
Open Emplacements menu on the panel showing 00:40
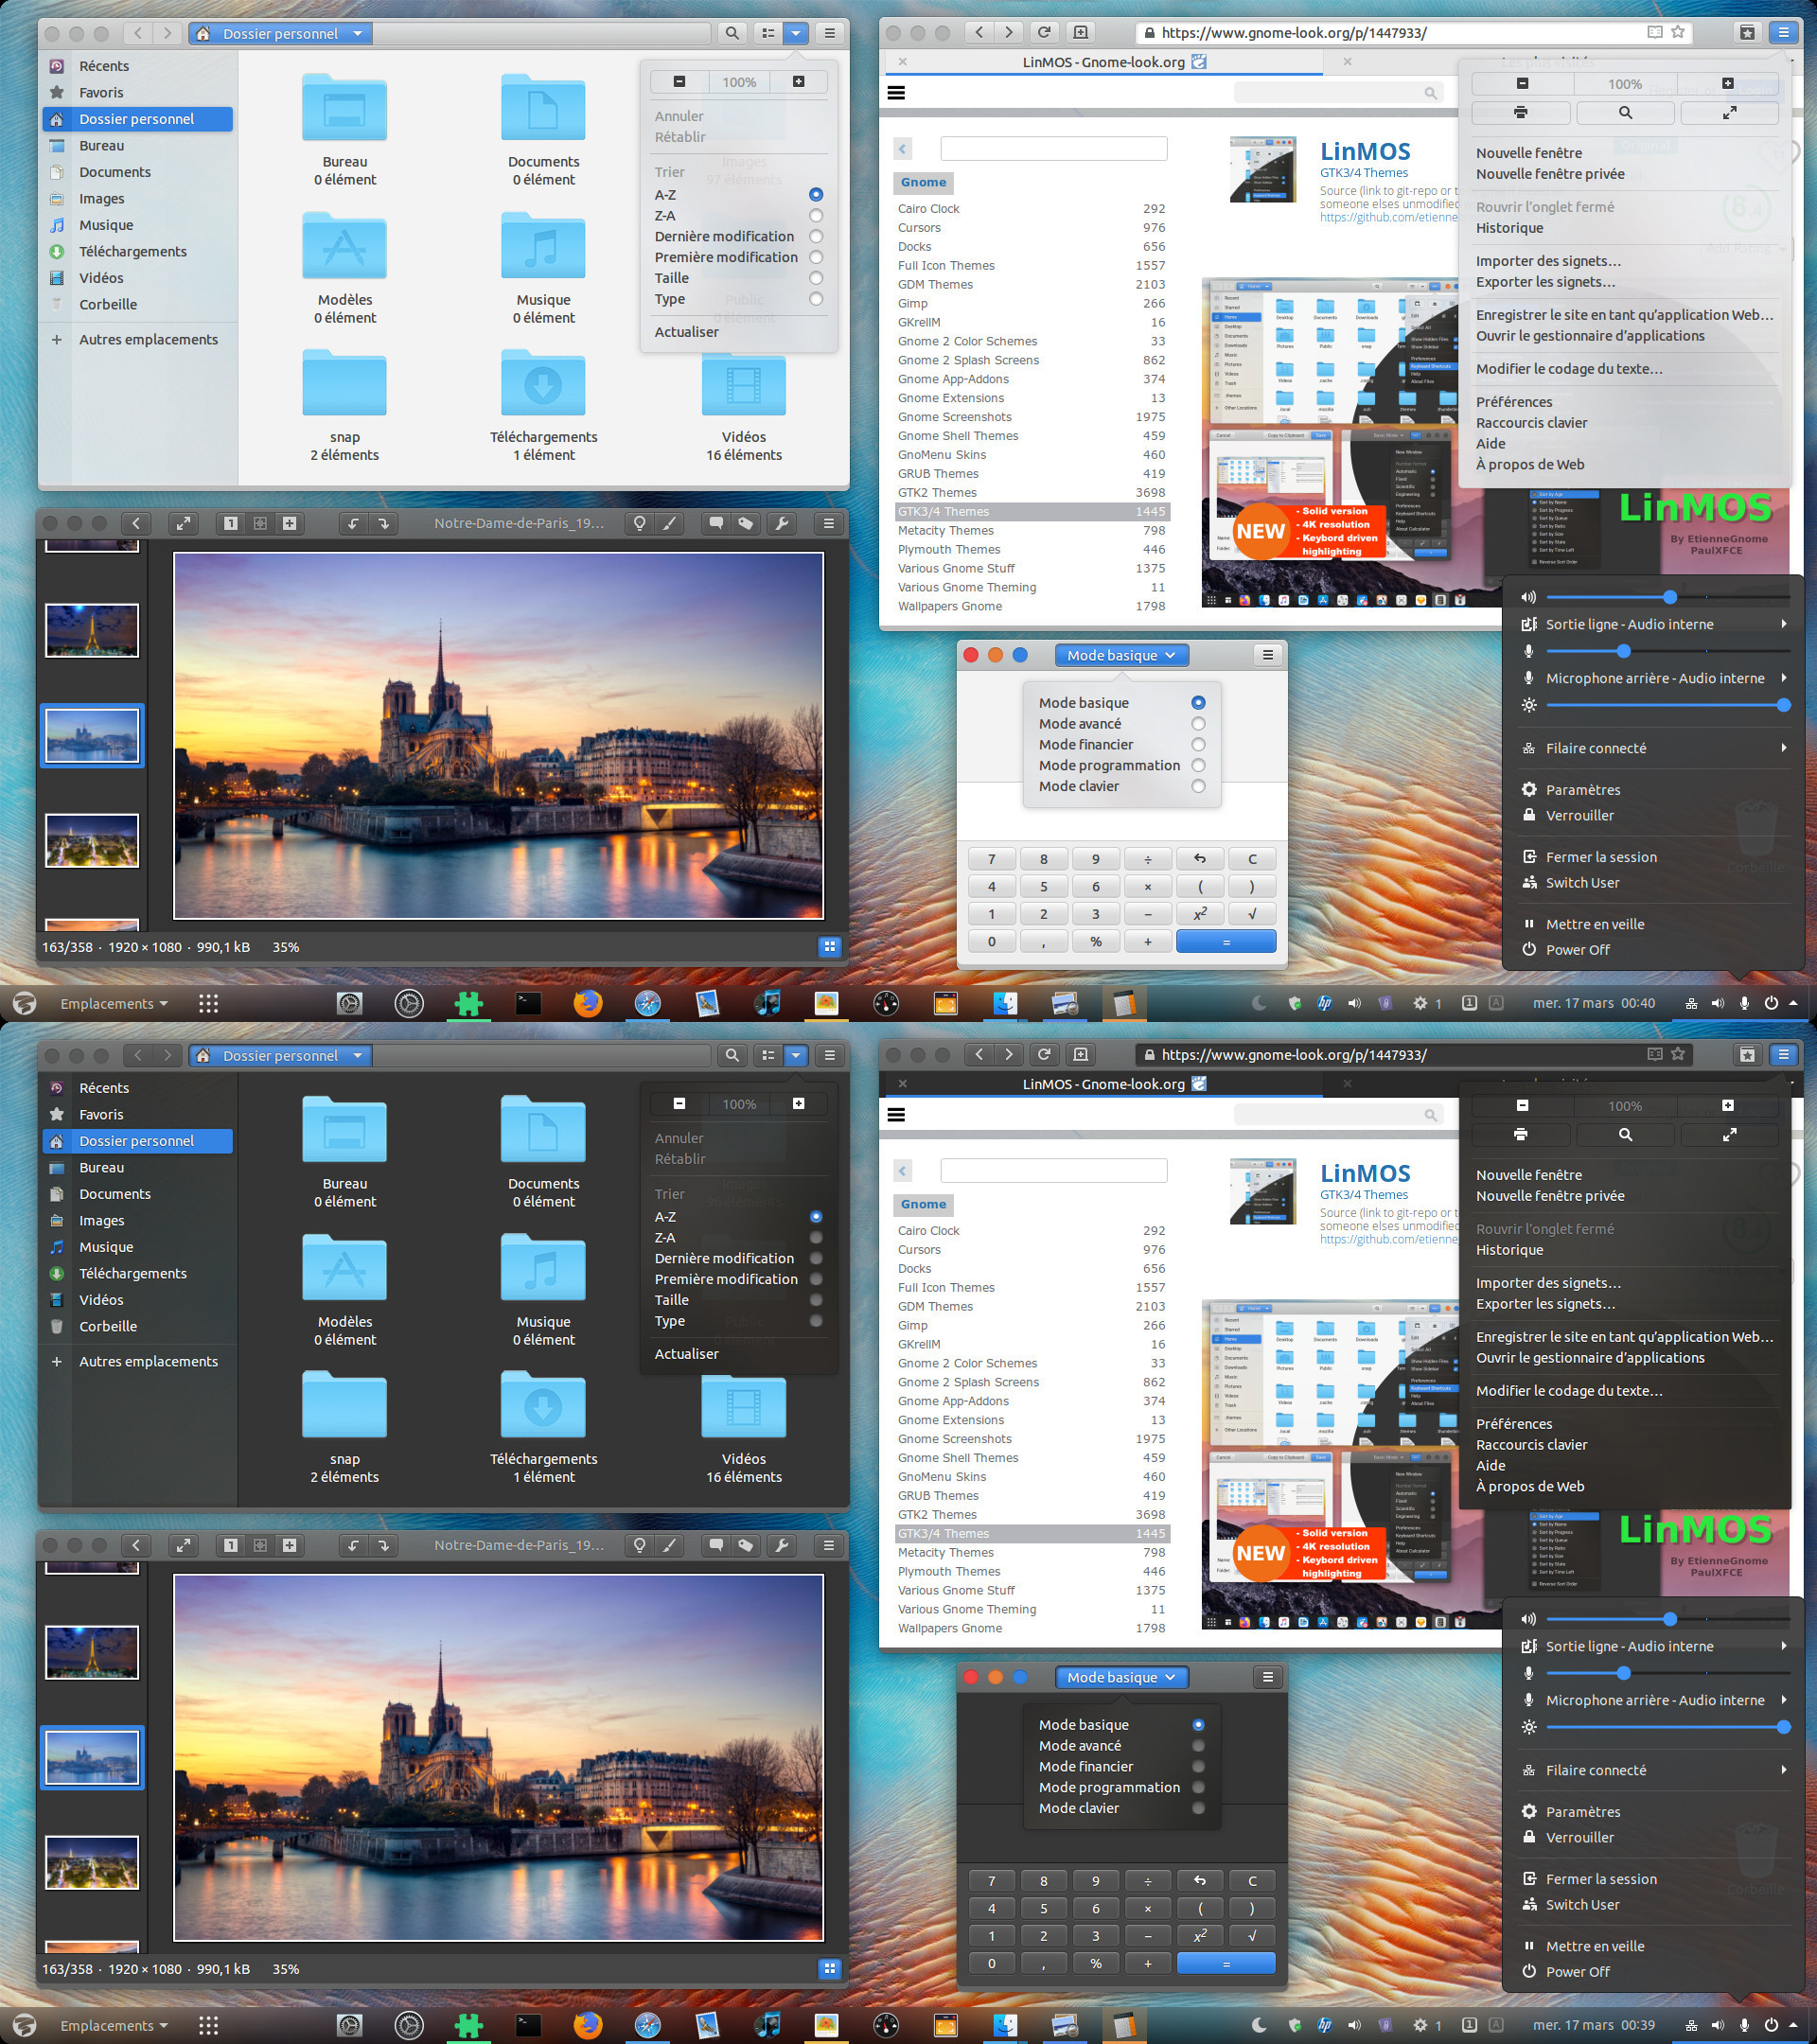[x=113, y=1003]
